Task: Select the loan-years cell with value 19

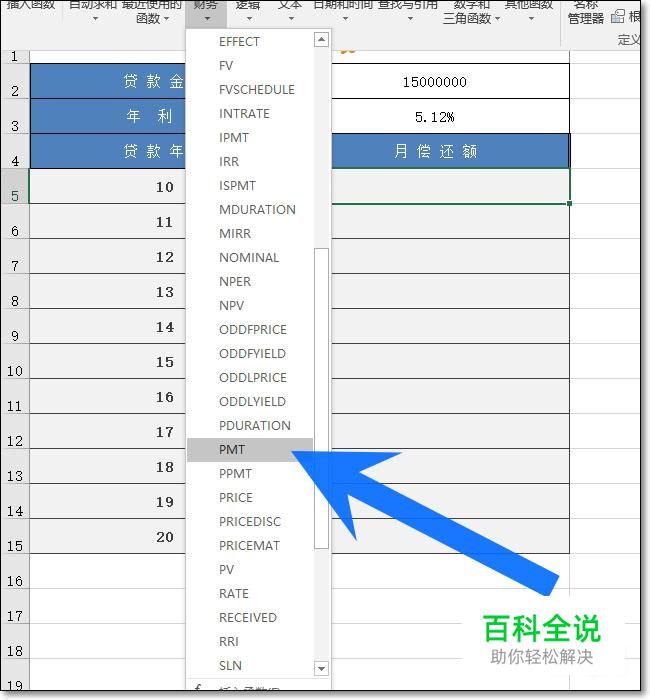Action: tap(108, 501)
